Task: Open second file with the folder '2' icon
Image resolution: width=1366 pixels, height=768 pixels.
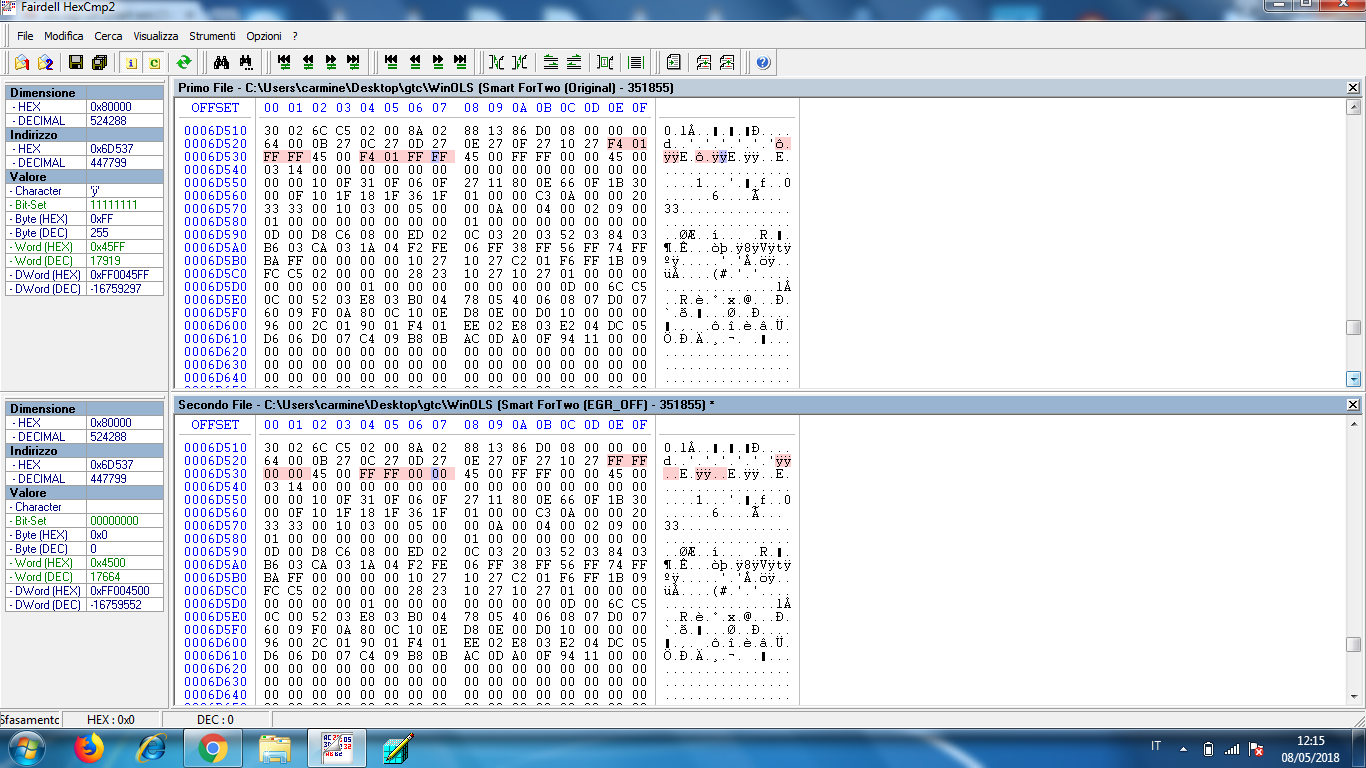Action: 45,62
